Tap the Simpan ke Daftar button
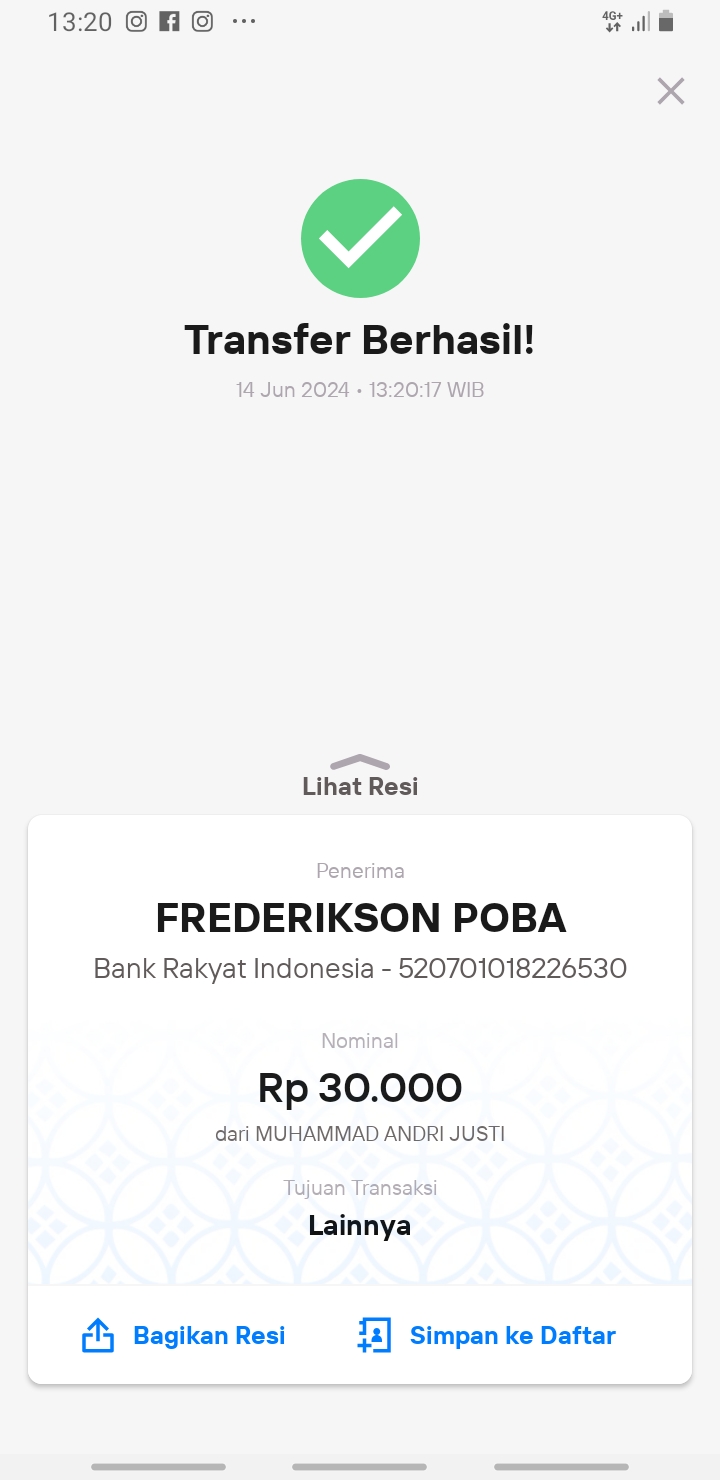 click(x=486, y=1336)
